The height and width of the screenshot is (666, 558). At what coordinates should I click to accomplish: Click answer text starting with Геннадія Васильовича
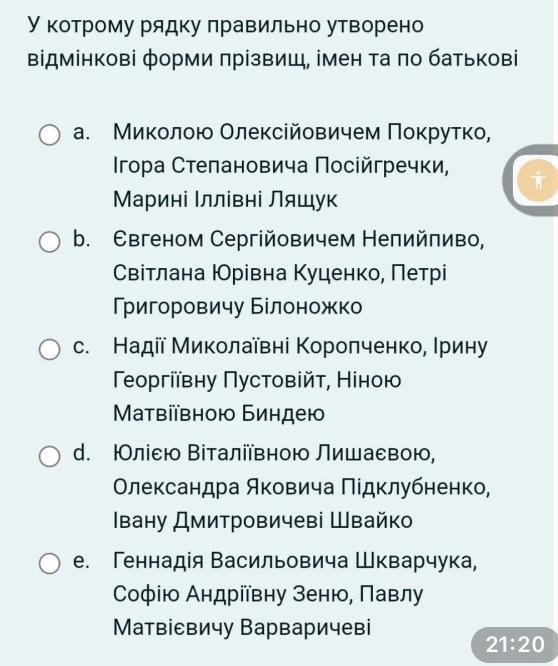point(295,593)
